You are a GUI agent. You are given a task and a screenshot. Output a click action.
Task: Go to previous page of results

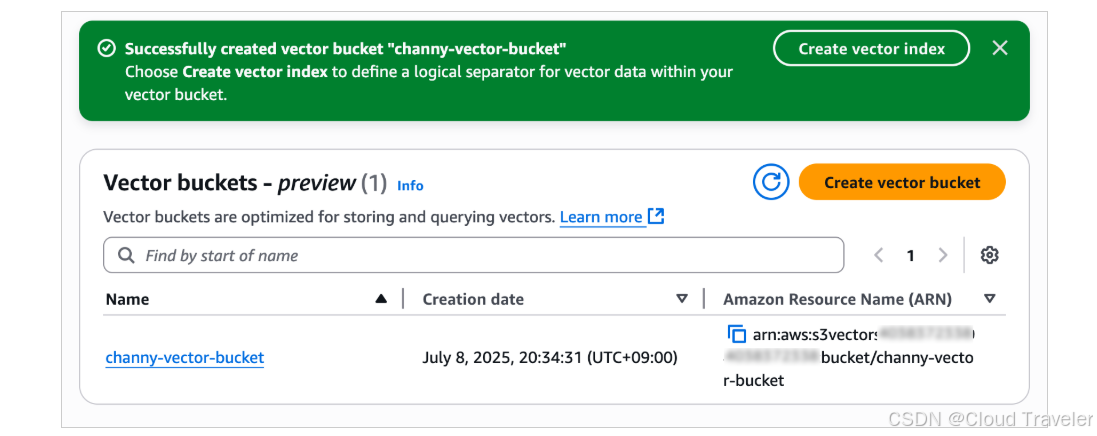(879, 255)
